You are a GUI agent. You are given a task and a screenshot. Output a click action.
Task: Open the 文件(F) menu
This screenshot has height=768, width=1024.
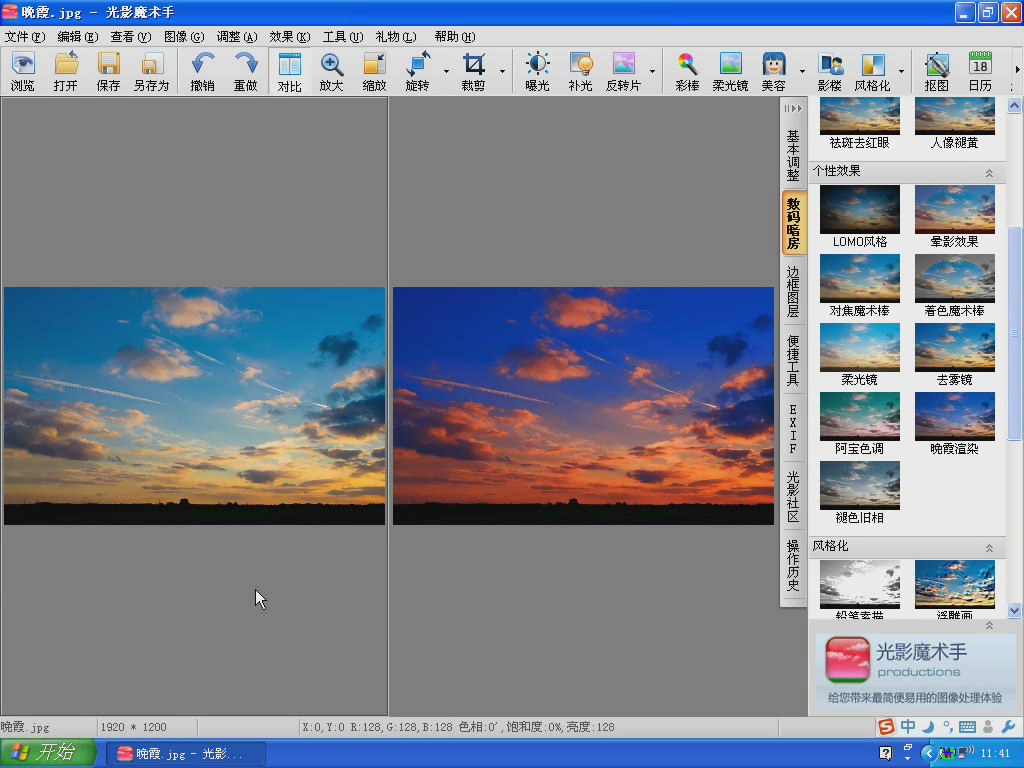click(25, 37)
